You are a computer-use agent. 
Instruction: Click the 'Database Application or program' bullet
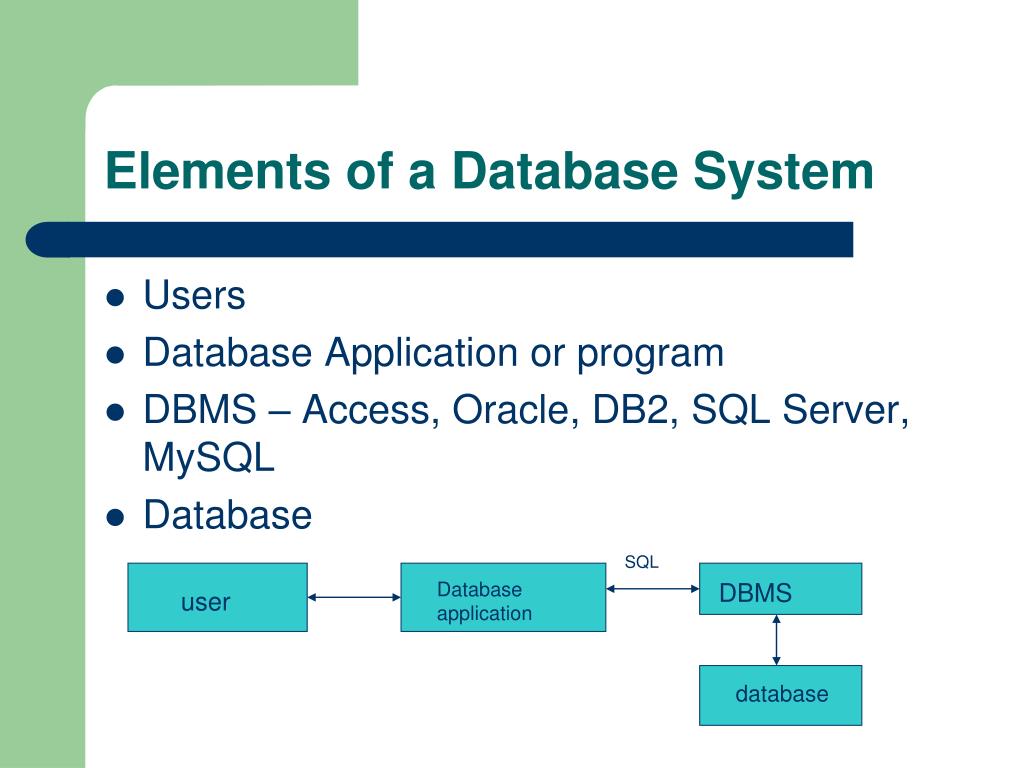click(434, 355)
